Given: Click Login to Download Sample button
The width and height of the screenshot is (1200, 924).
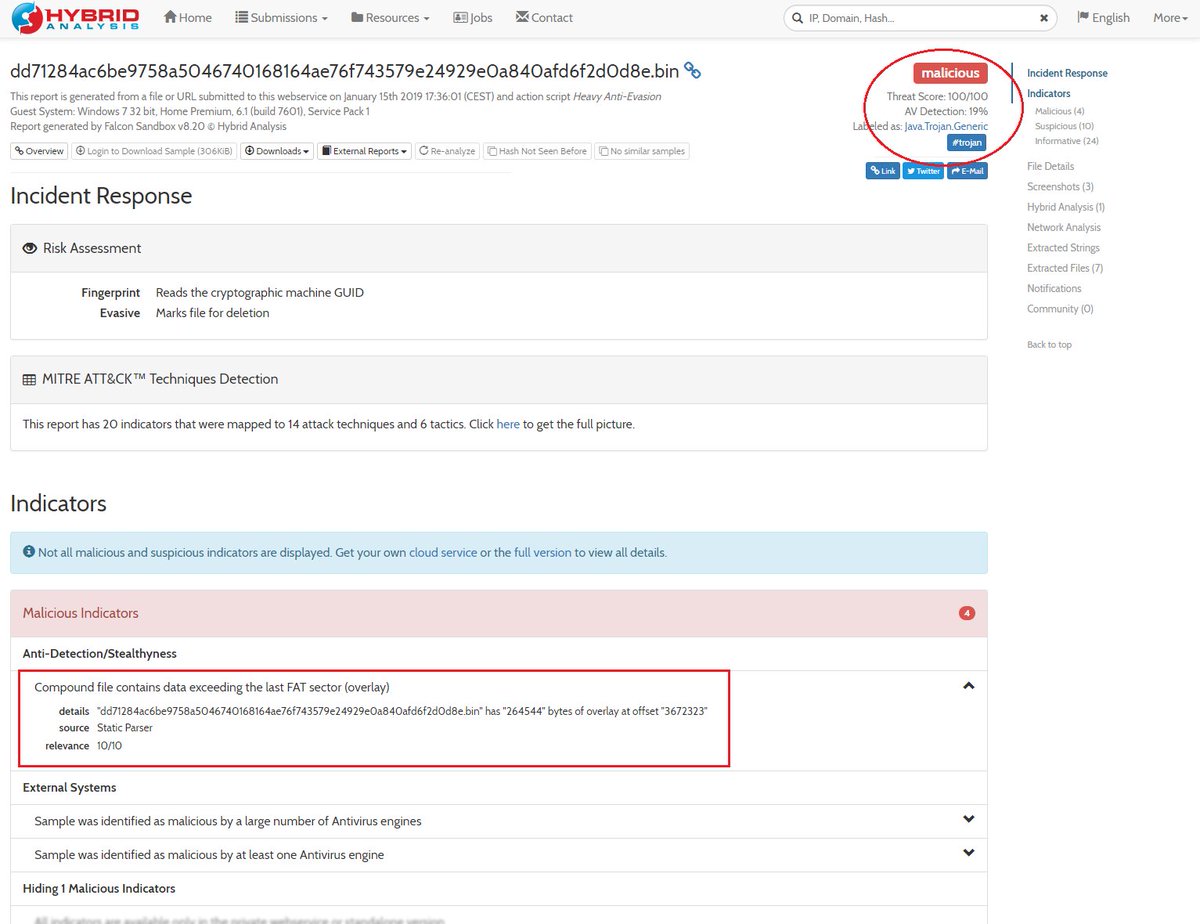Looking at the screenshot, I should [x=154, y=151].
